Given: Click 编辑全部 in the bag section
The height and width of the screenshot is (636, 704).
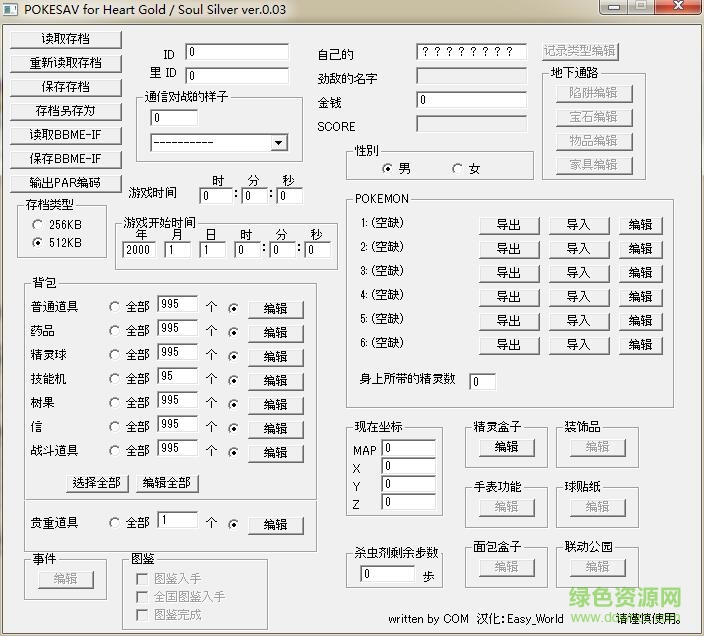Looking at the screenshot, I should click(166, 483).
